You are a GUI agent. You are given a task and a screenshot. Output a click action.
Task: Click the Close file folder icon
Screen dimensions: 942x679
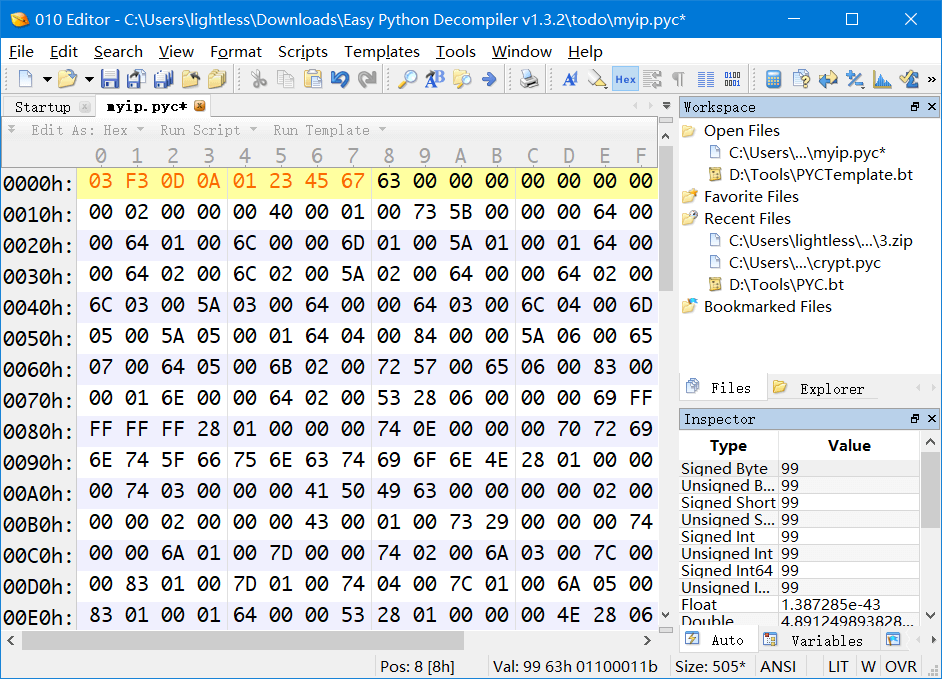pyautogui.click(x=190, y=79)
